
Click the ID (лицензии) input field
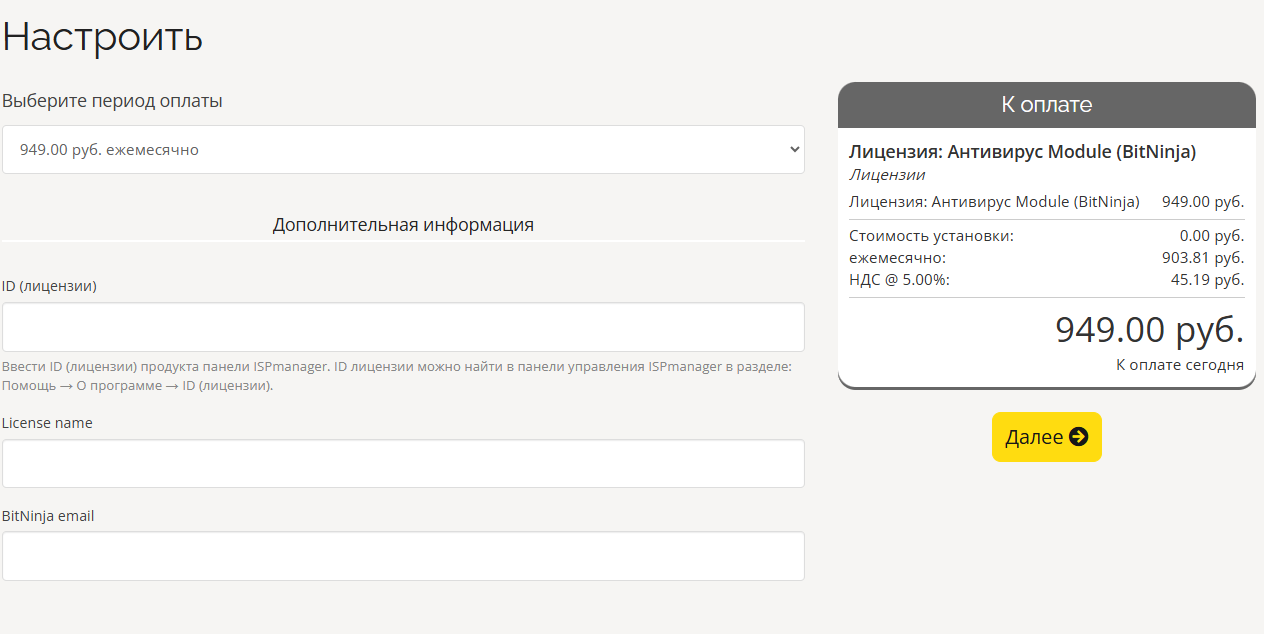[x=403, y=327]
